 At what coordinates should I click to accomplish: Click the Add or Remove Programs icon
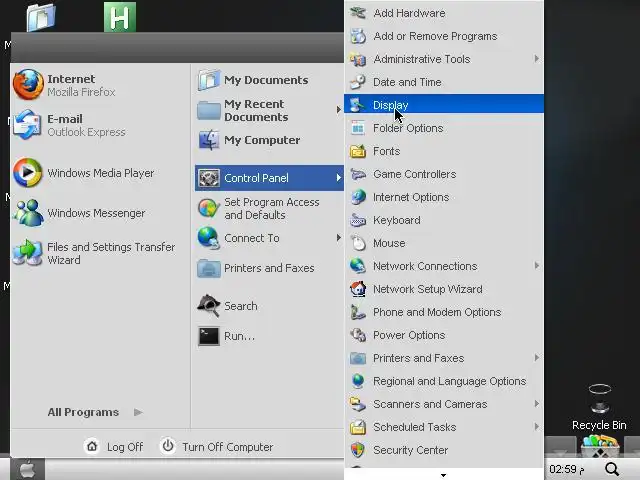358,36
